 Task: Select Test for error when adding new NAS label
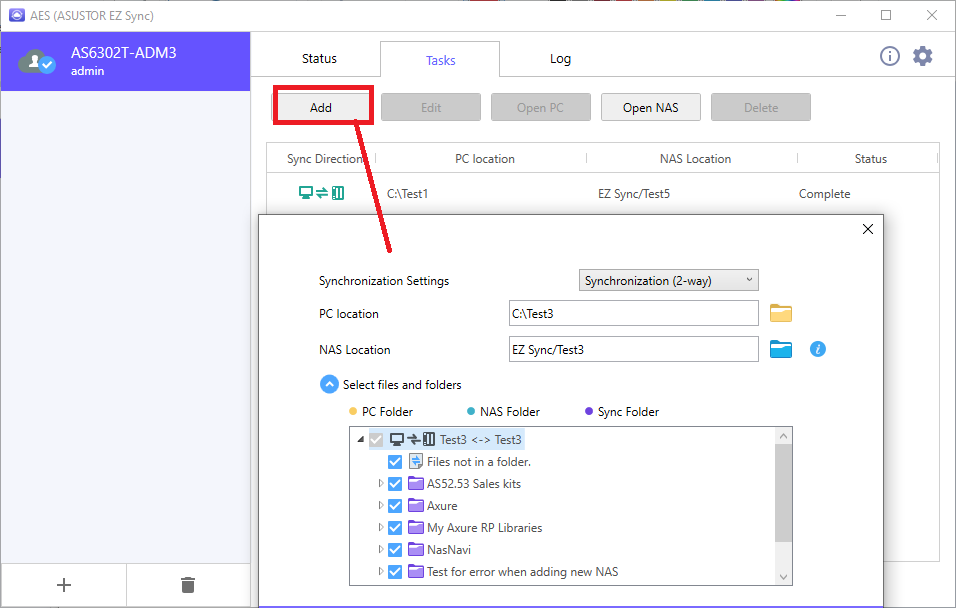point(523,571)
